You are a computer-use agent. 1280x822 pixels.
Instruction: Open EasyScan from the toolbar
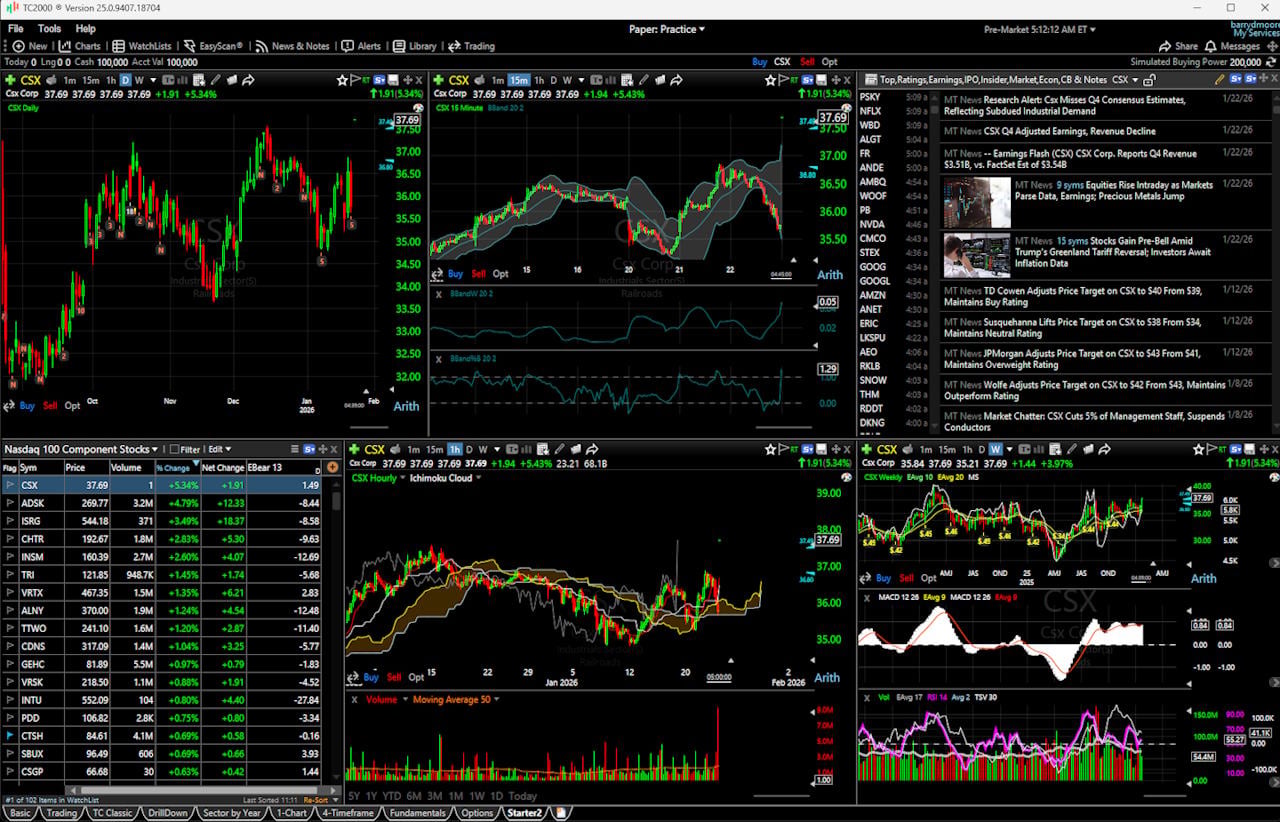coord(212,46)
